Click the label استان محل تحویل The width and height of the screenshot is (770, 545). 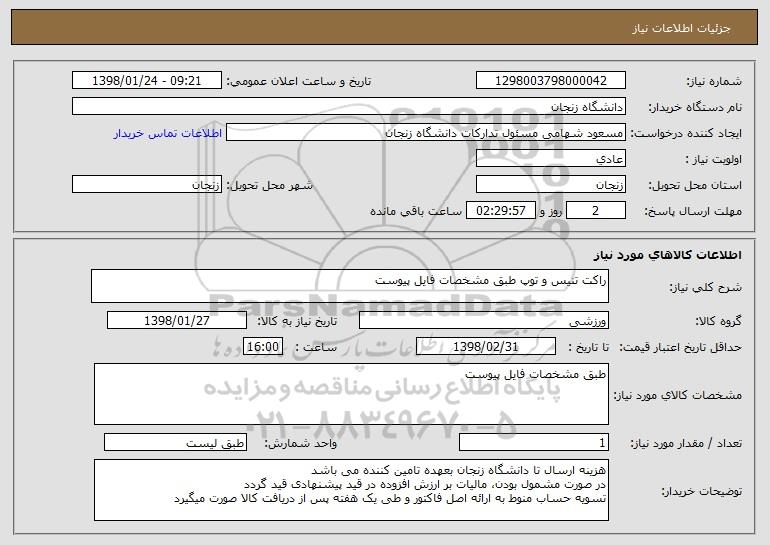(695, 185)
